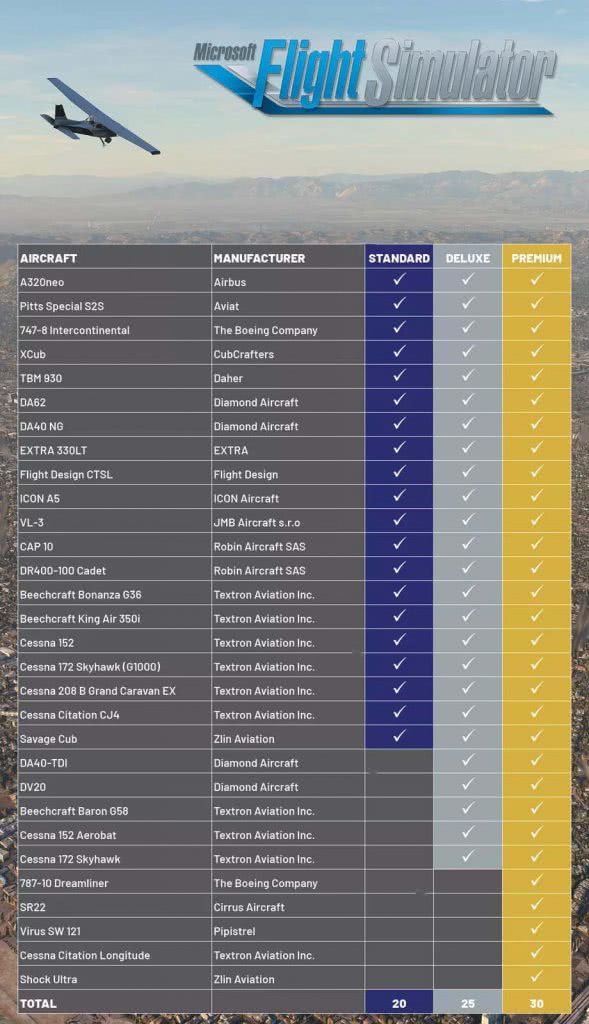This screenshot has width=589, height=1024.
Task: Click the Premium checkmark for SR22
Action: click(536, 905)
